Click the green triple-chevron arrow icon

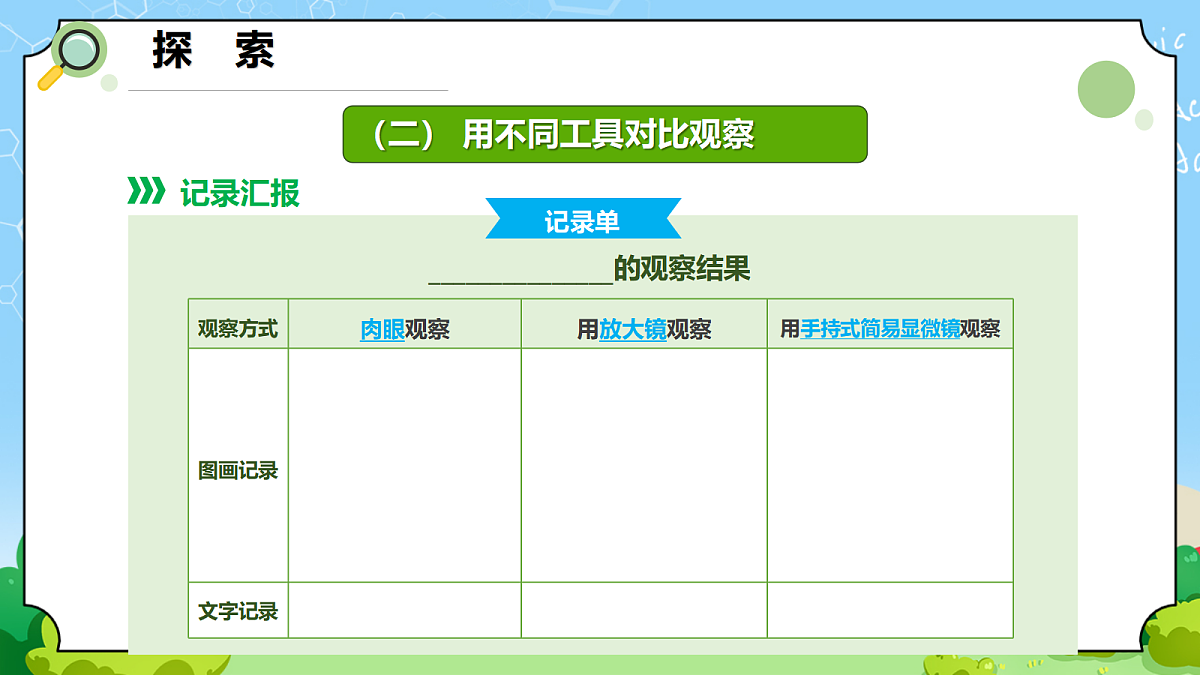[x=146, y=192]
